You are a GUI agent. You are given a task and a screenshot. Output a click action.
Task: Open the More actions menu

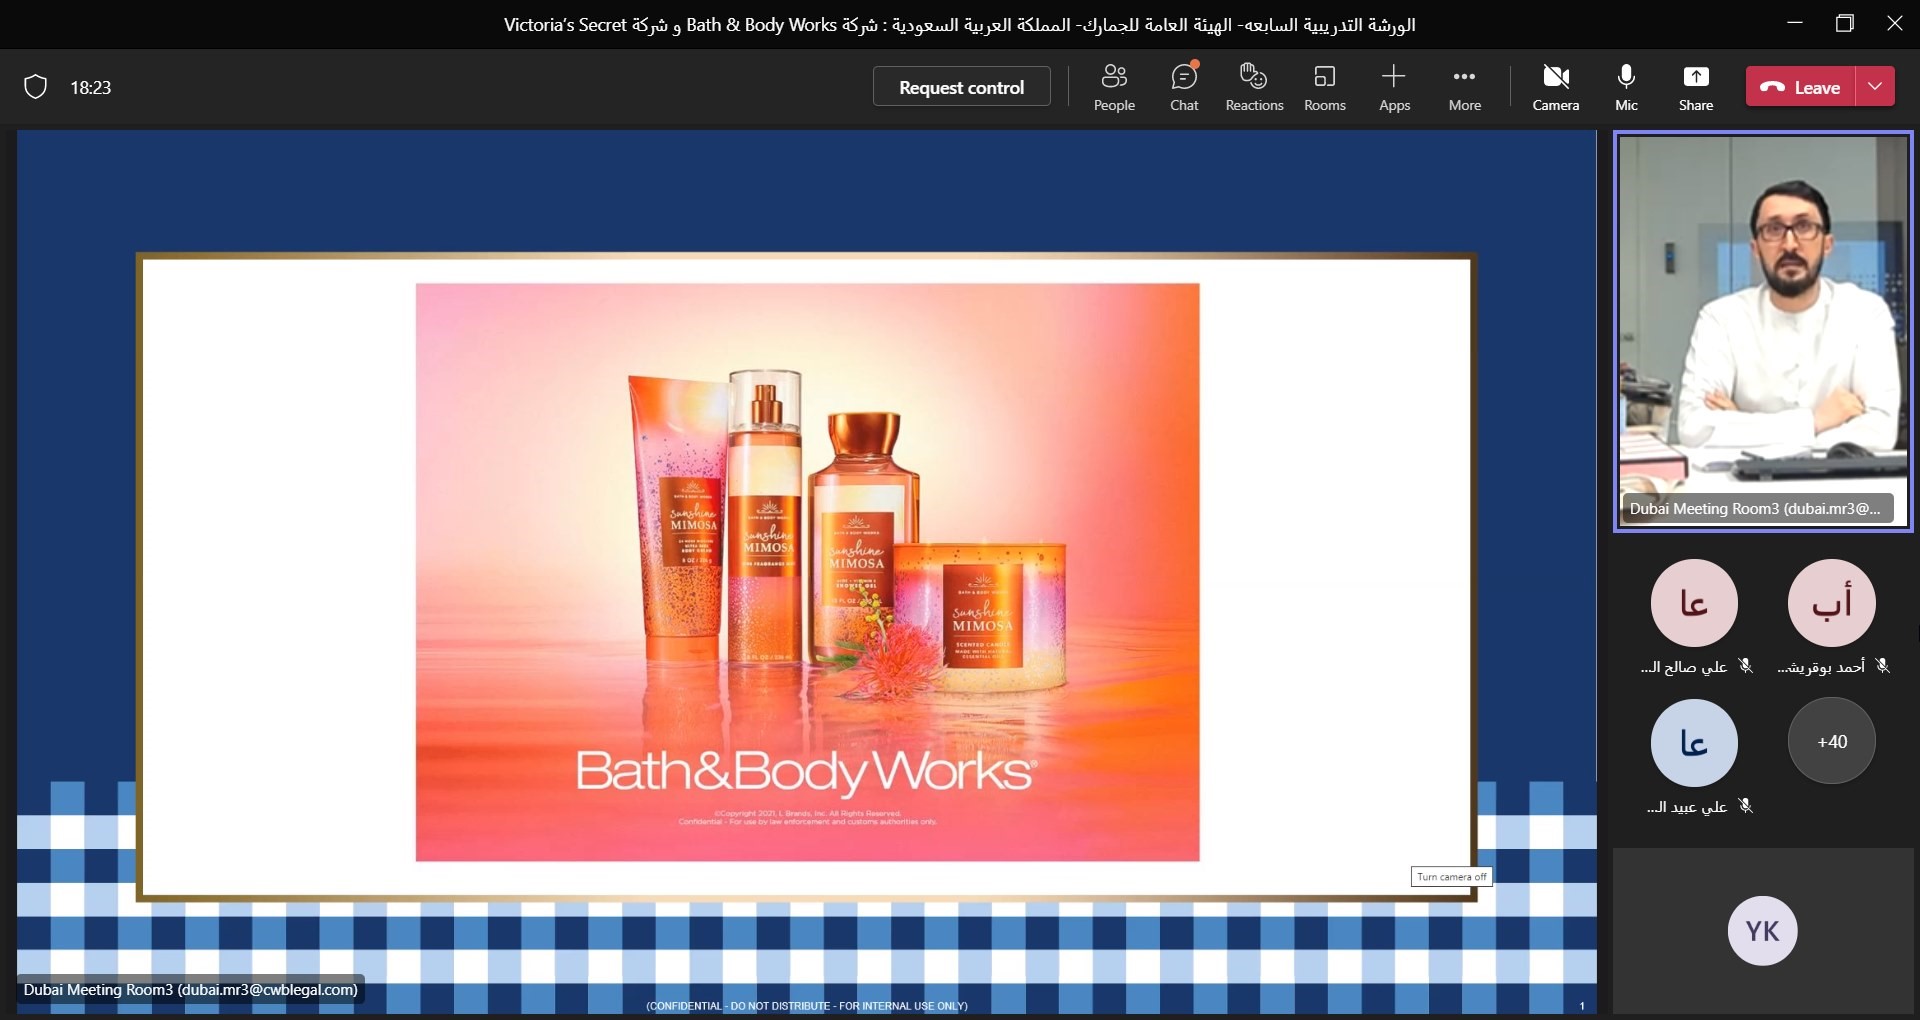tap(1465, 87)
